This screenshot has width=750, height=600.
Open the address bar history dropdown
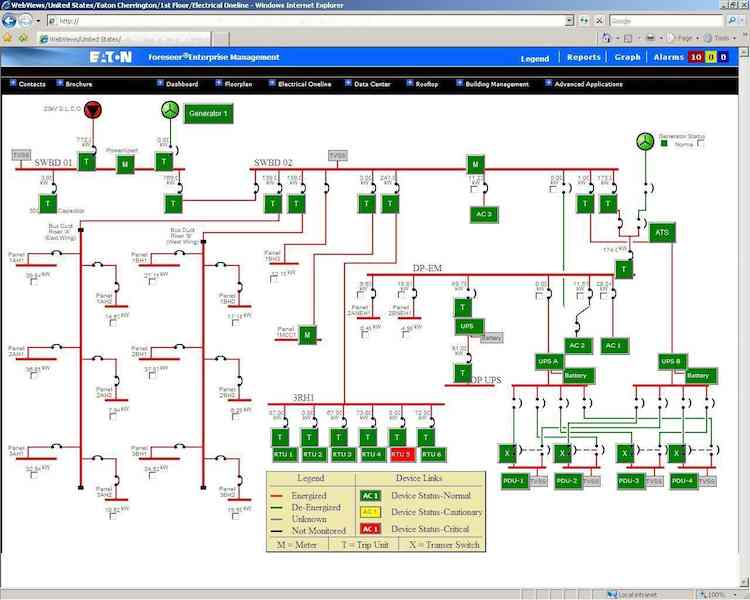tap(569, 21)
